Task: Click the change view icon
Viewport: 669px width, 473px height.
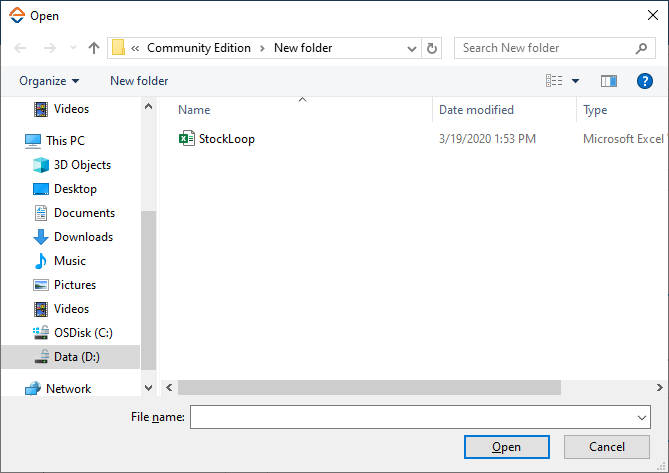Action: pyautogui.click(x=554, y=81)
